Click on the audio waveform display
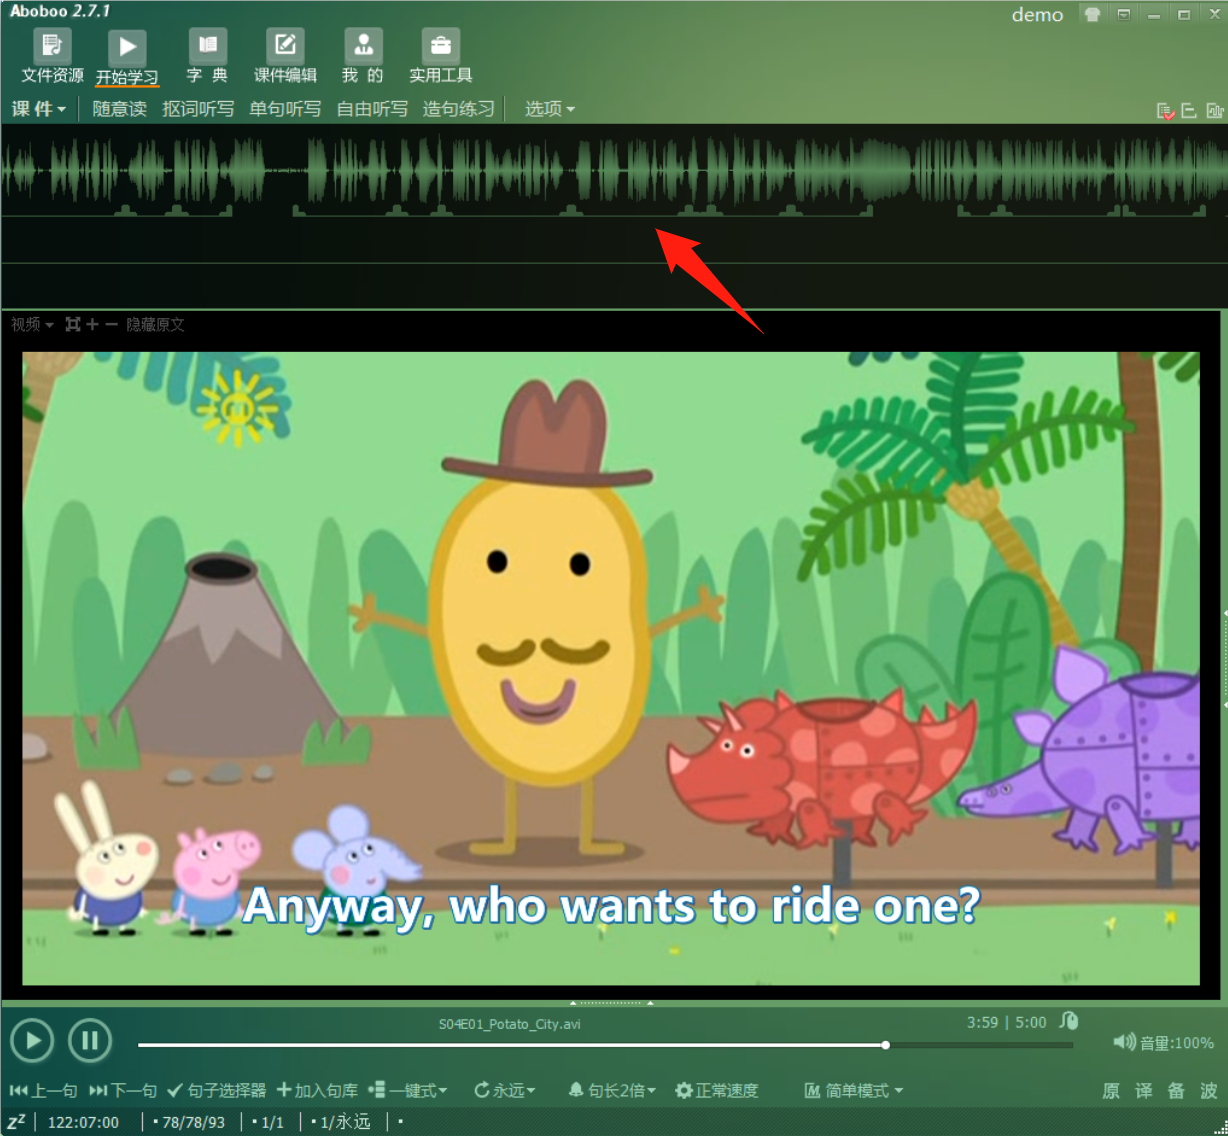The height and width of the screenshot is (1136, 1228). pos(614,170)
